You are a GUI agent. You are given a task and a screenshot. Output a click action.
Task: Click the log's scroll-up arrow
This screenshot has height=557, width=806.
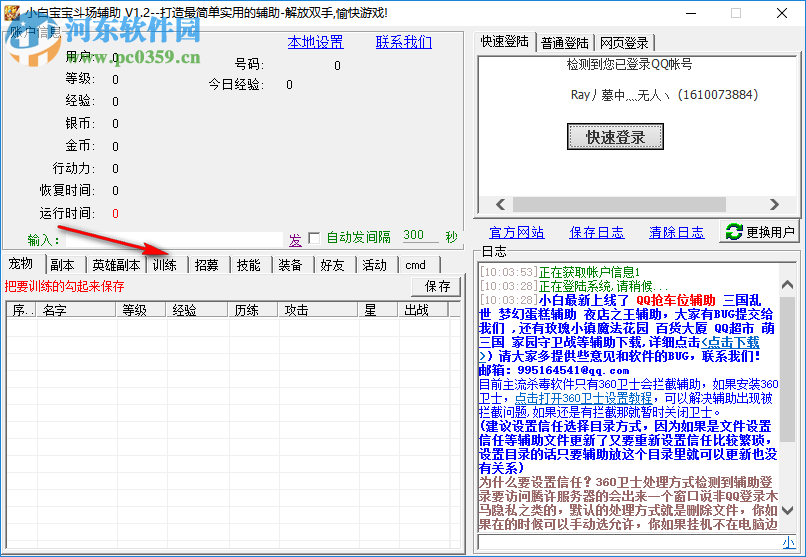(787, 285)
